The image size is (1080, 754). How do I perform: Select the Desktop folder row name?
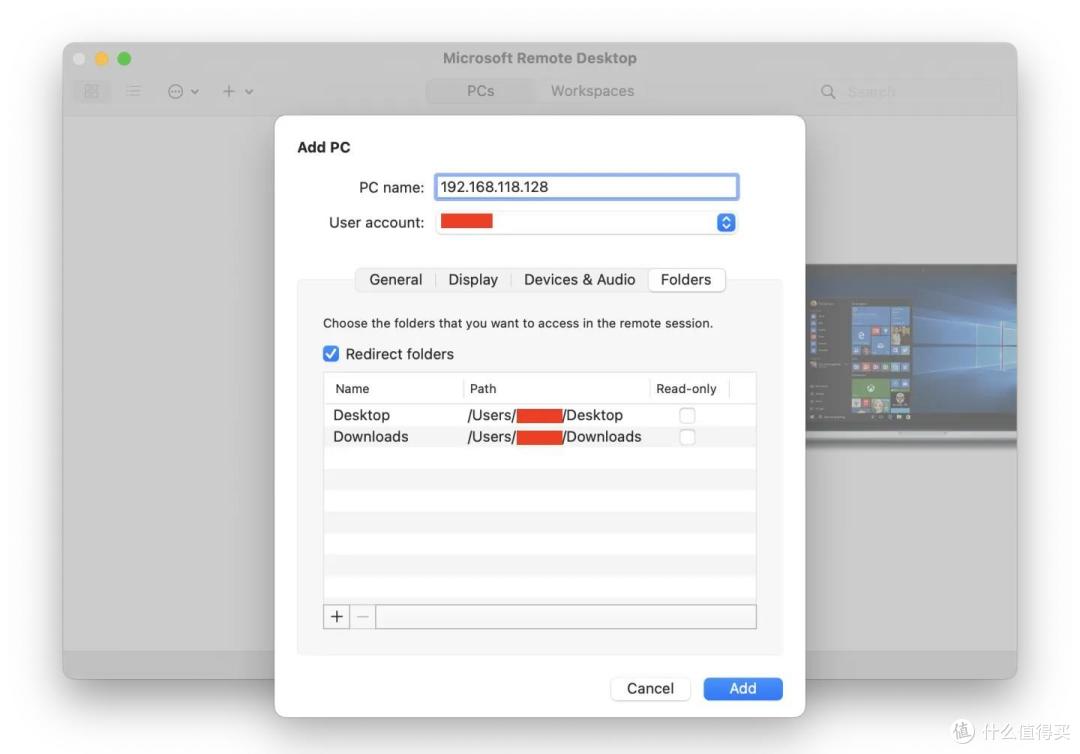click(362, 415)
